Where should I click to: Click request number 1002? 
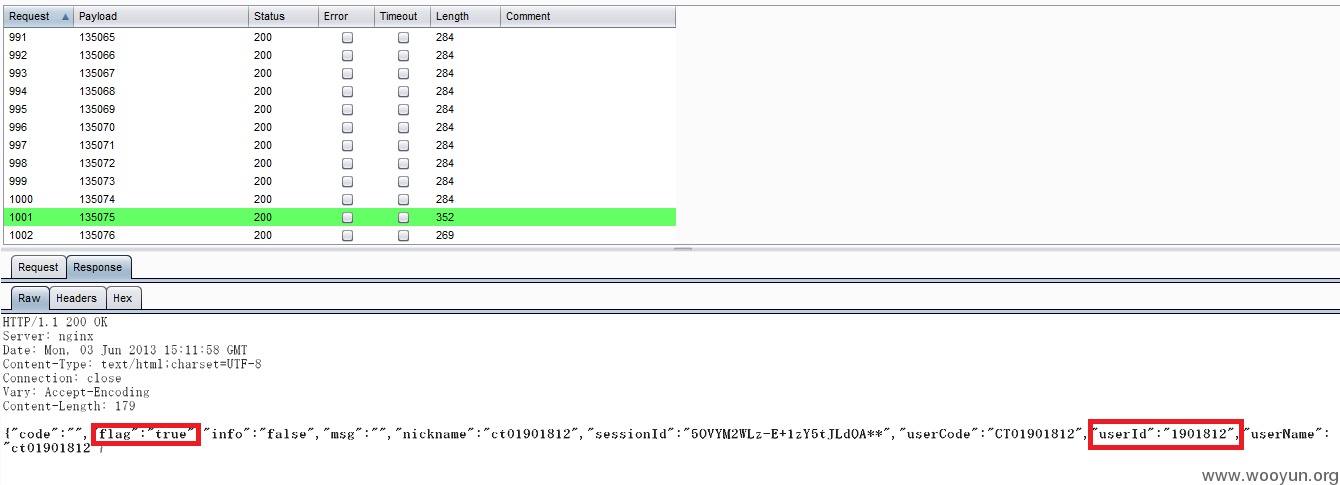(x=21, y=235)
